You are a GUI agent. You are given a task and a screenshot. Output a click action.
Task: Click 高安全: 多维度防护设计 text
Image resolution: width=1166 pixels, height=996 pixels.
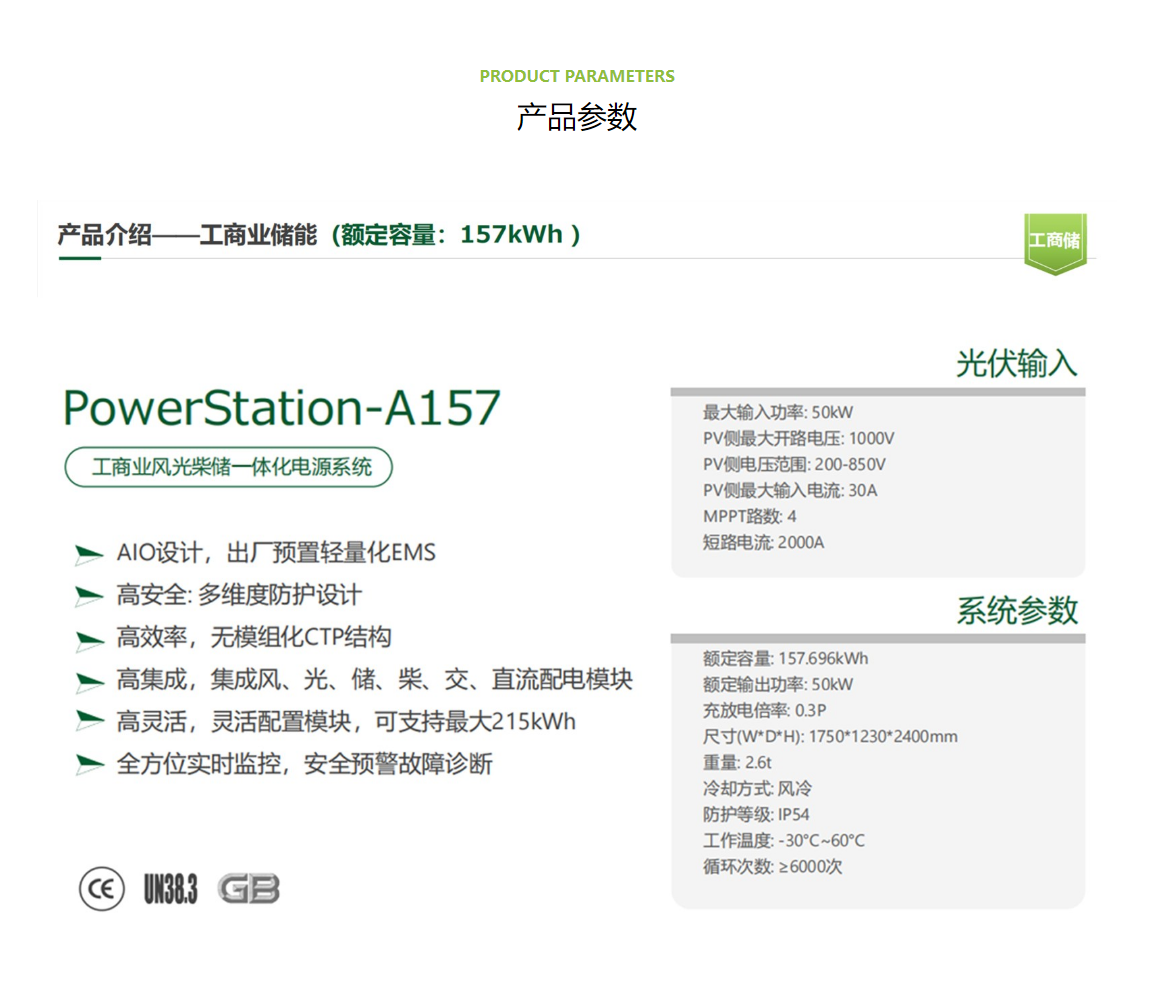(x=239, y=595)
